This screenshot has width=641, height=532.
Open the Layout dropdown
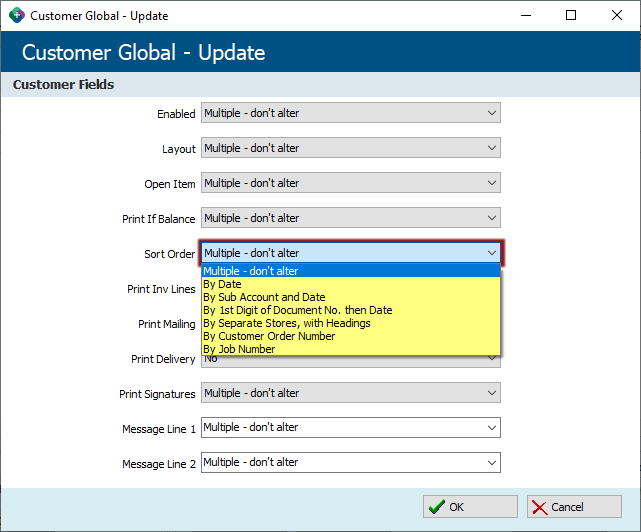350,148
